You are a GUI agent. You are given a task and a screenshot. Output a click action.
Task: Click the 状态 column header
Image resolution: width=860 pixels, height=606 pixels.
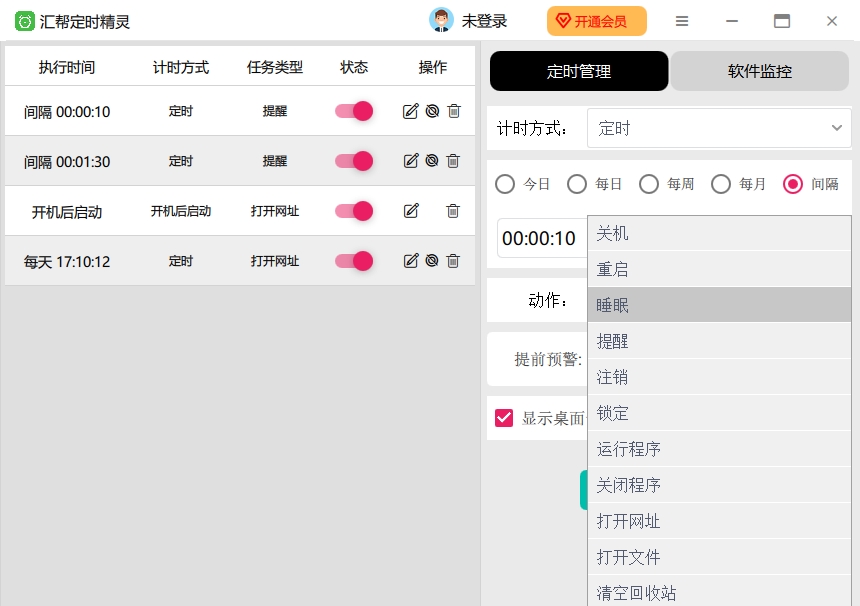pyautogui.click(x=354, y=67)
